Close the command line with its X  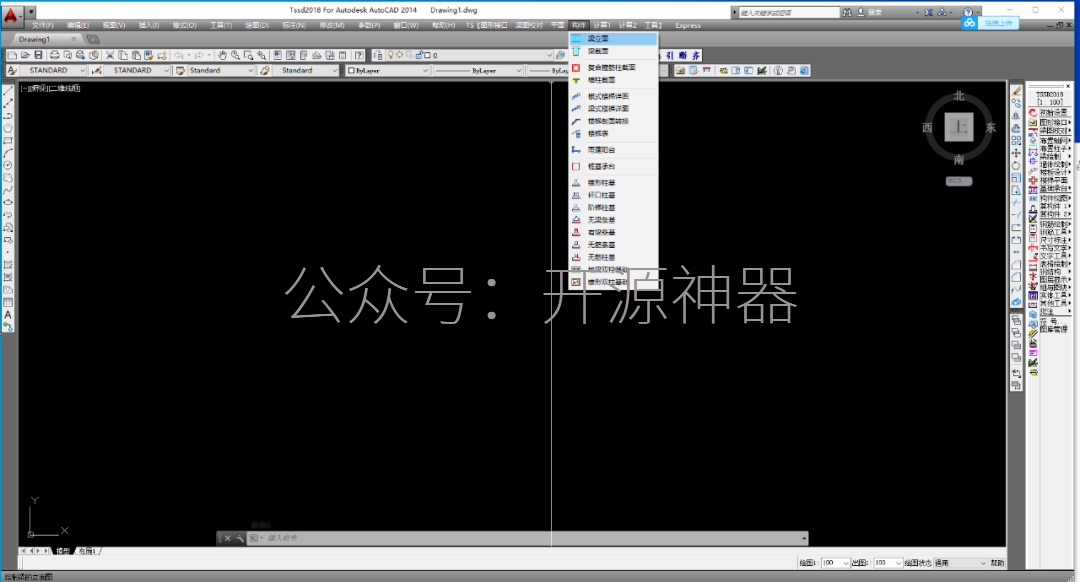227,538
